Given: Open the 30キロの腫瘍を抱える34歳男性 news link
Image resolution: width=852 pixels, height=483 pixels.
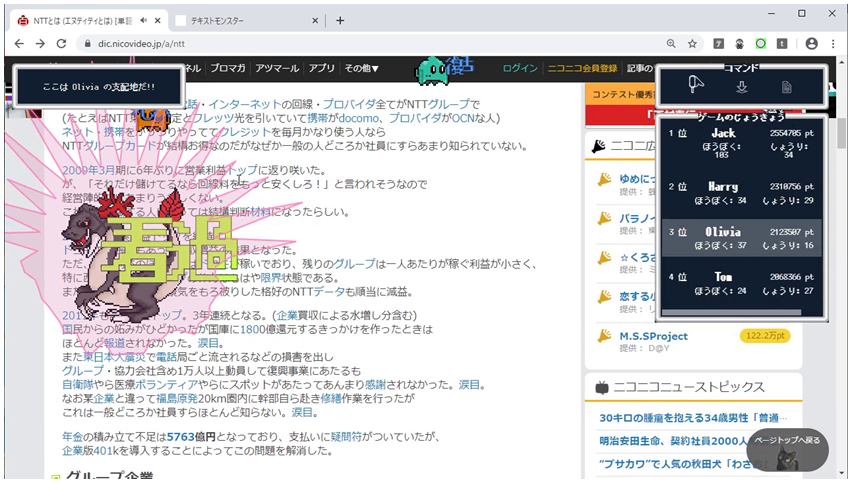Looking at the screenshot, I should pyautogui.click(x=693, y=418).
